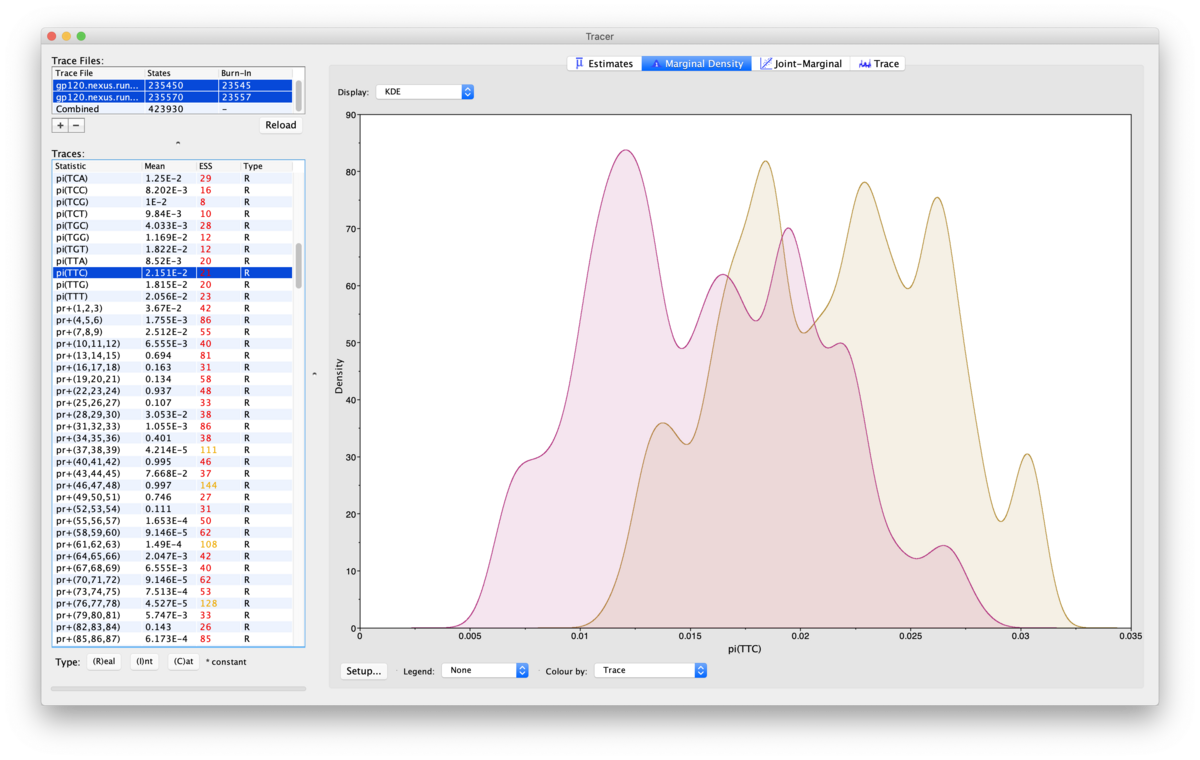Screen dimensions: 1200x760
Task: Select the pi(TTG) statistic row
Action: pos(172,285)
